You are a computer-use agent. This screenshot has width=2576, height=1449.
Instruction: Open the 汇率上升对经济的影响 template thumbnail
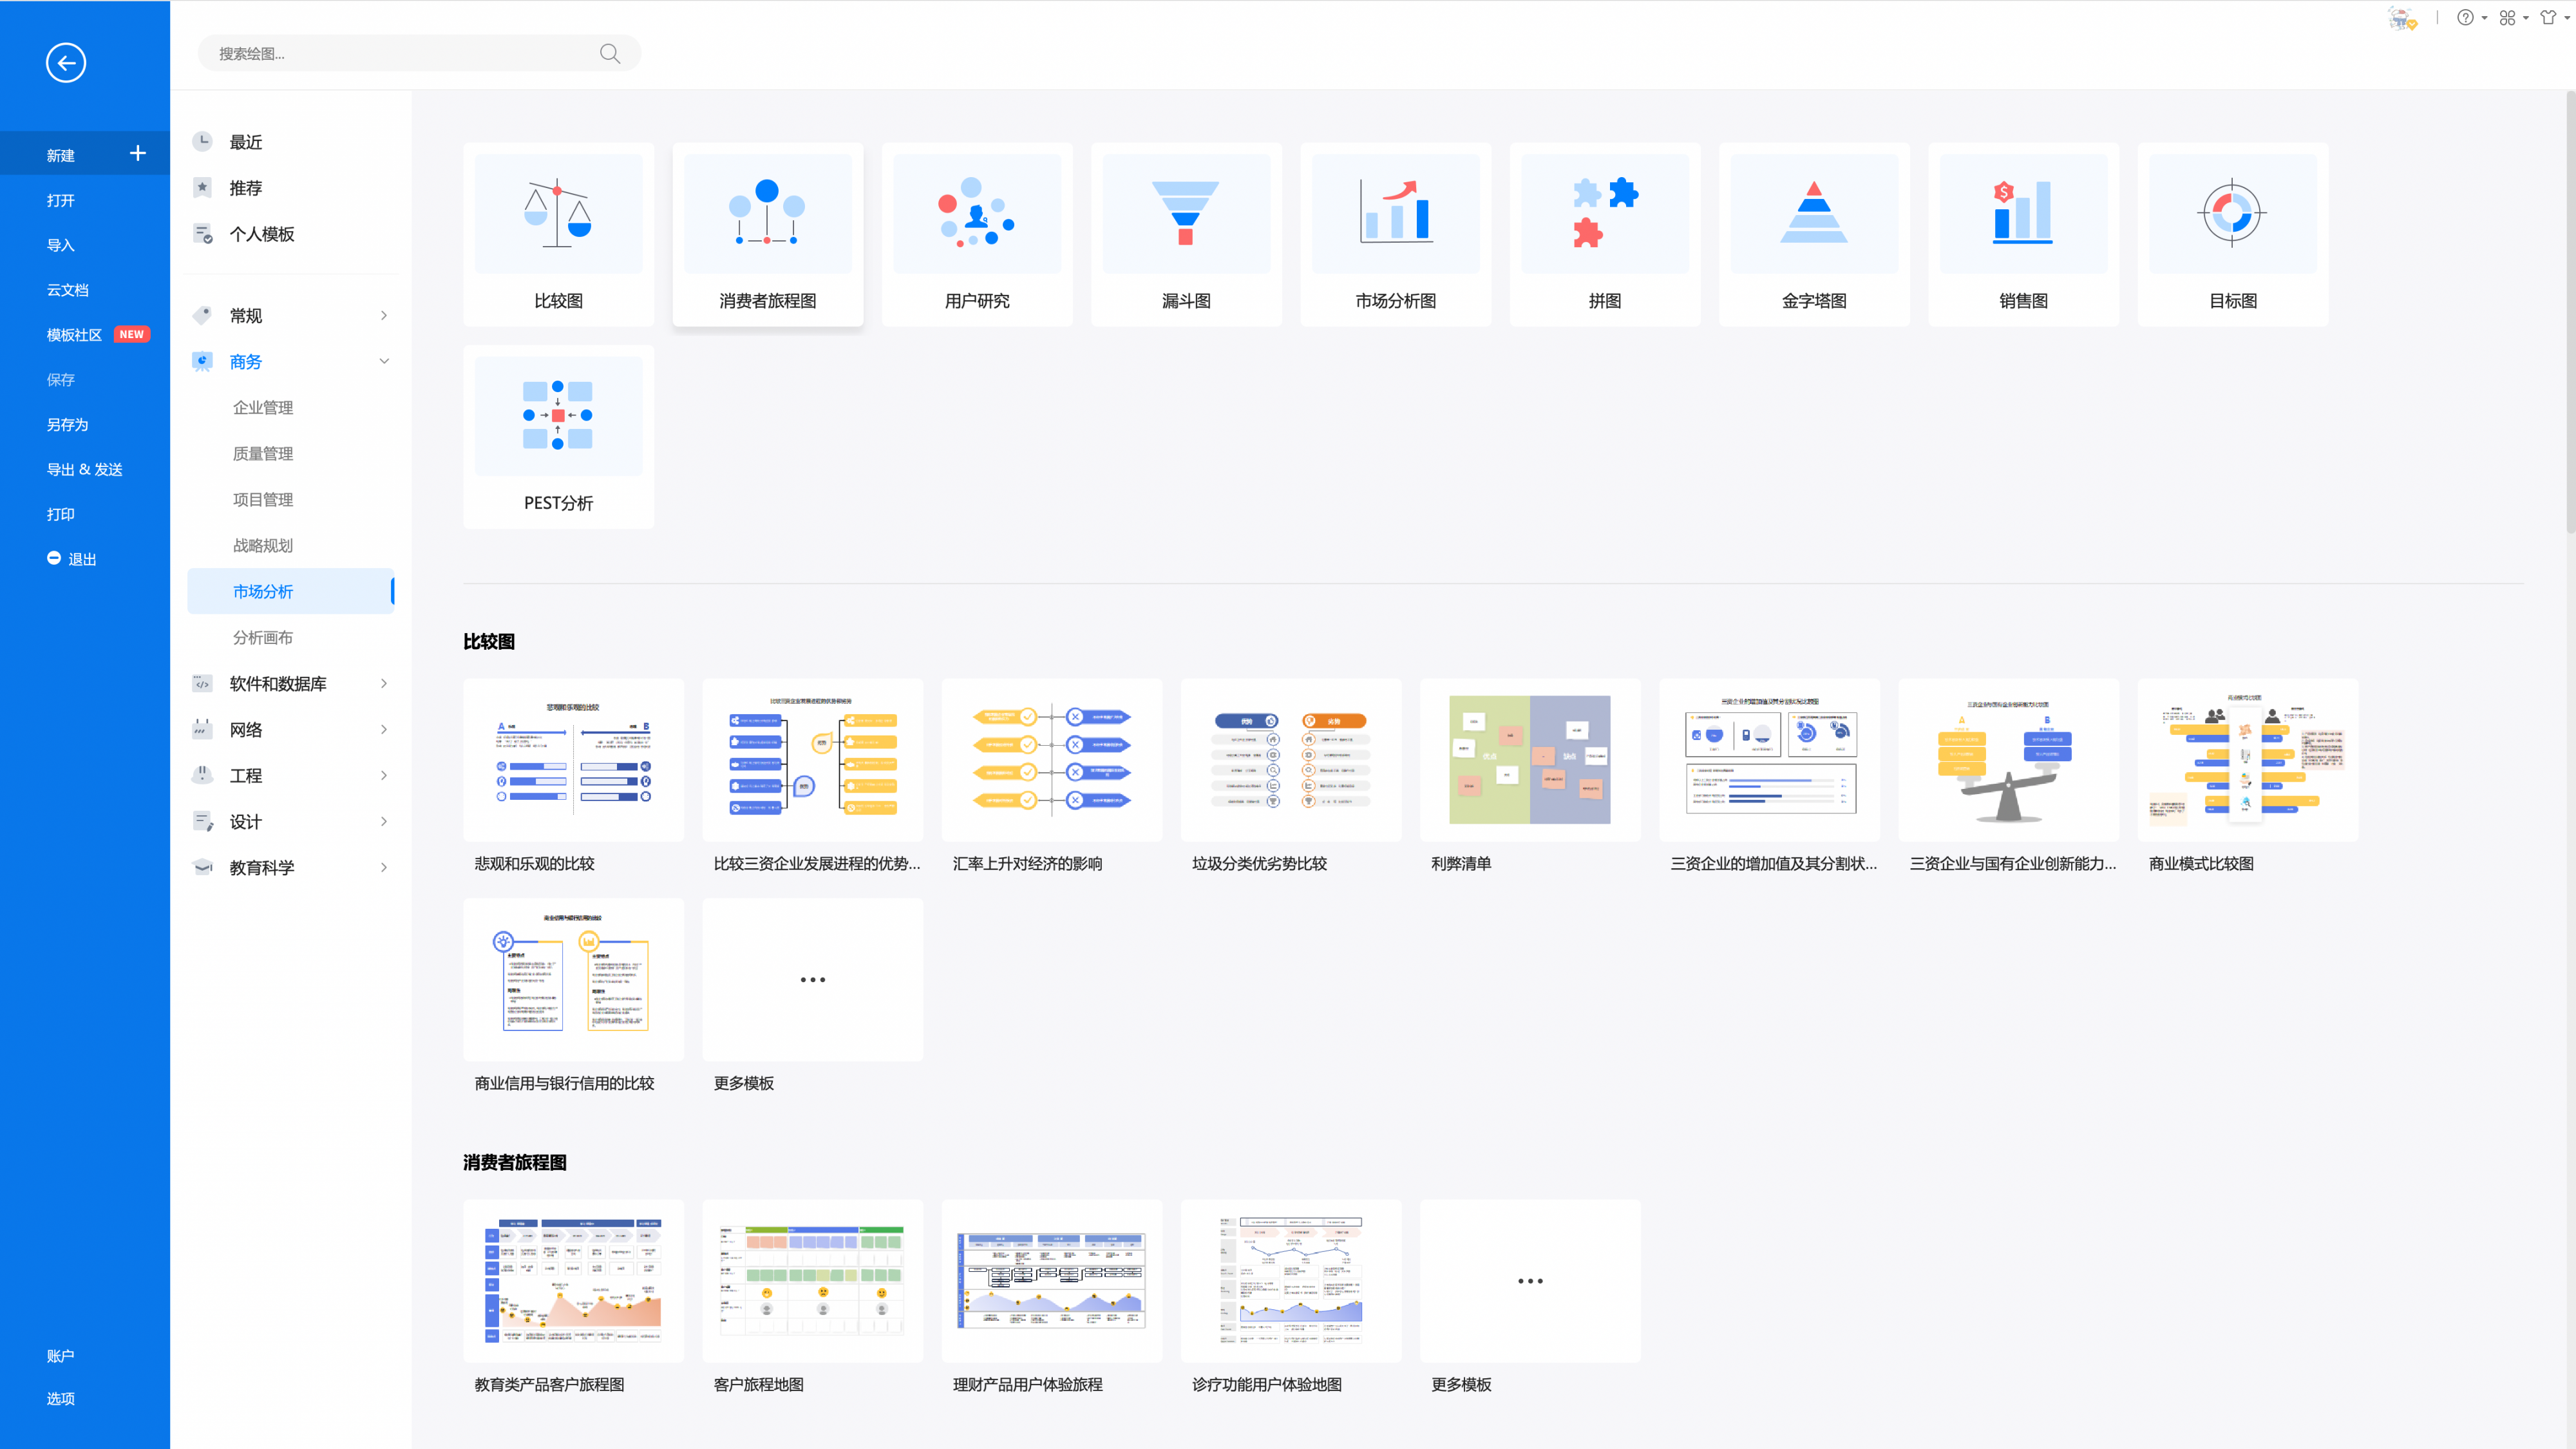point(1051,760)
